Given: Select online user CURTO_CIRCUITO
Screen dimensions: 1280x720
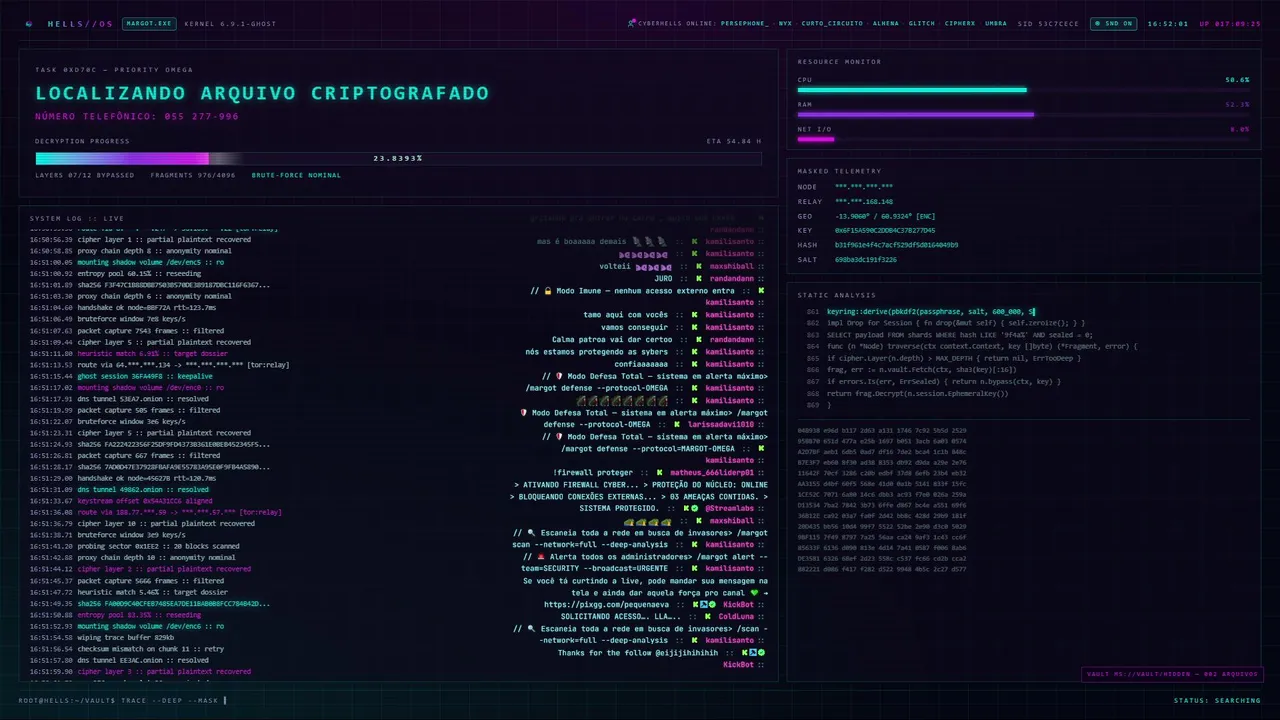Looking at the screenshot, I should (x=833, y=23).
